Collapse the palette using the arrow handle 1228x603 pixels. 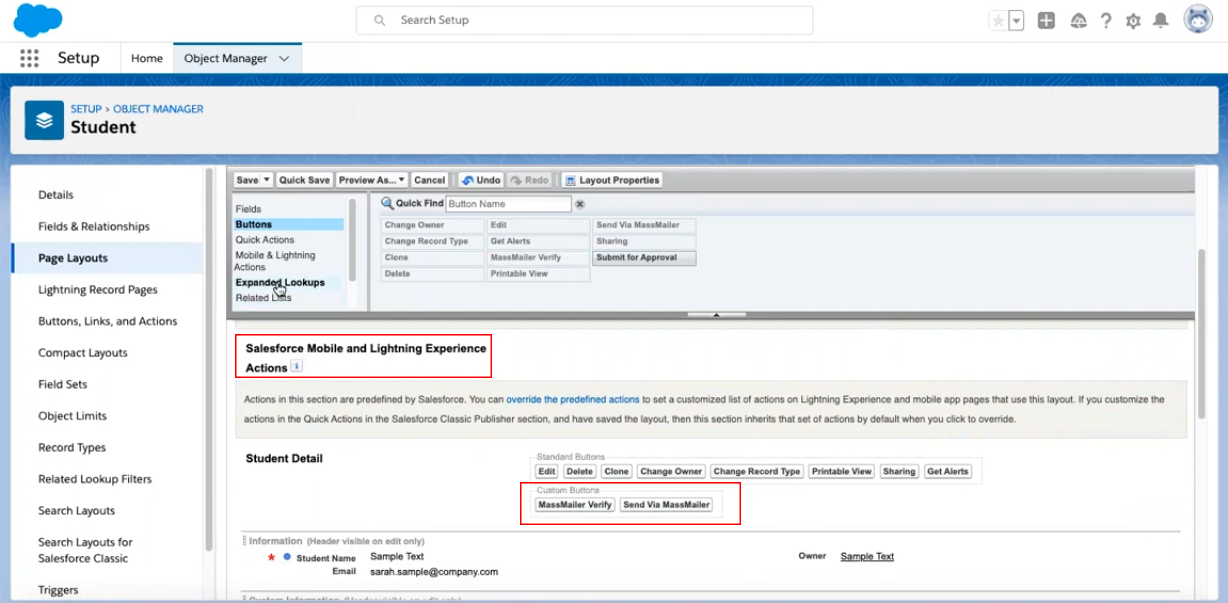point(716,314)
